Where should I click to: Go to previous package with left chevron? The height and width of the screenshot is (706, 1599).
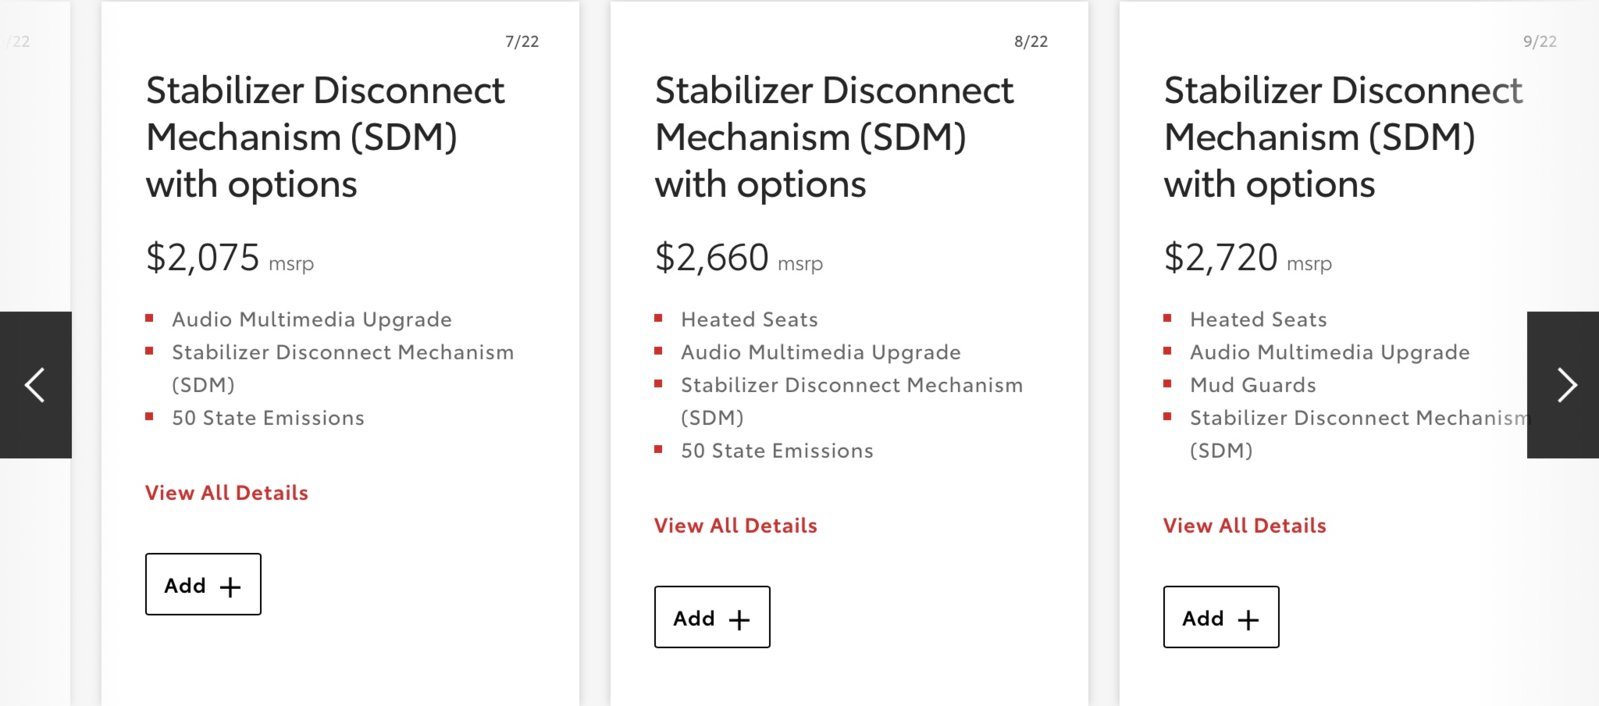coord(35,385)
